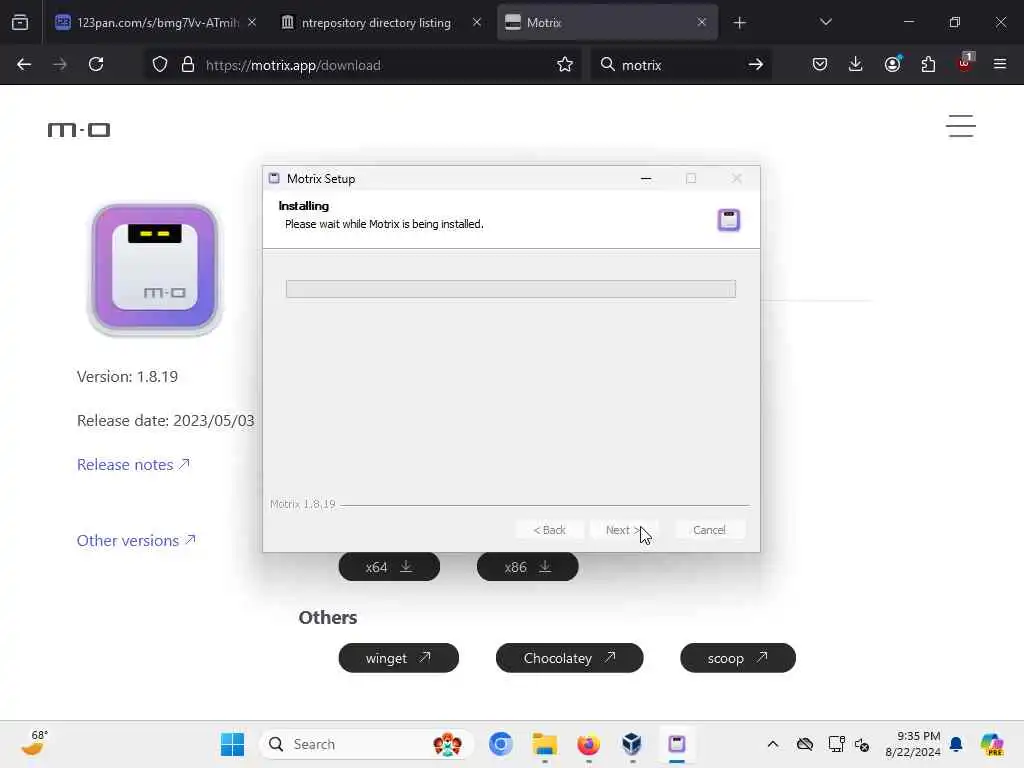The image size is (1024, 768).
Task: Expand the system tray hidden icons
Action: (773, 744)
